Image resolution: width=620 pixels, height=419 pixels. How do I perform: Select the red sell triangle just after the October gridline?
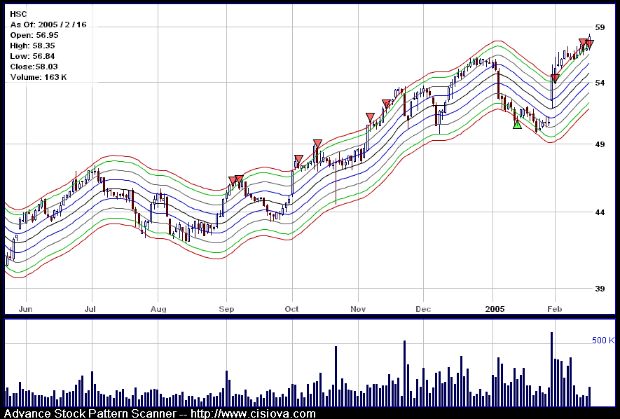299,160
